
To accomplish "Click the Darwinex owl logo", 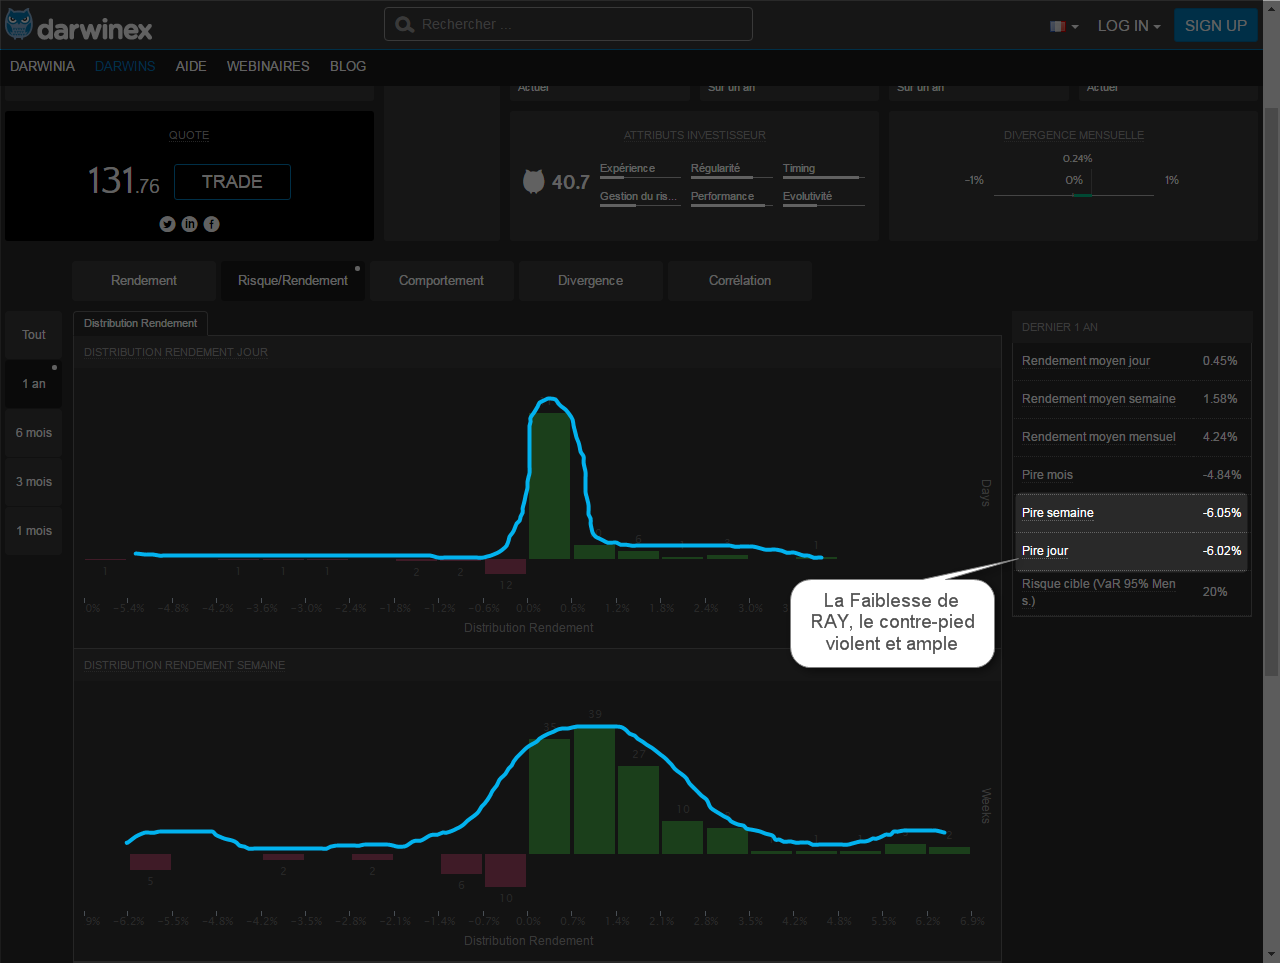I will pyautogui.click(x=19, y=25).
